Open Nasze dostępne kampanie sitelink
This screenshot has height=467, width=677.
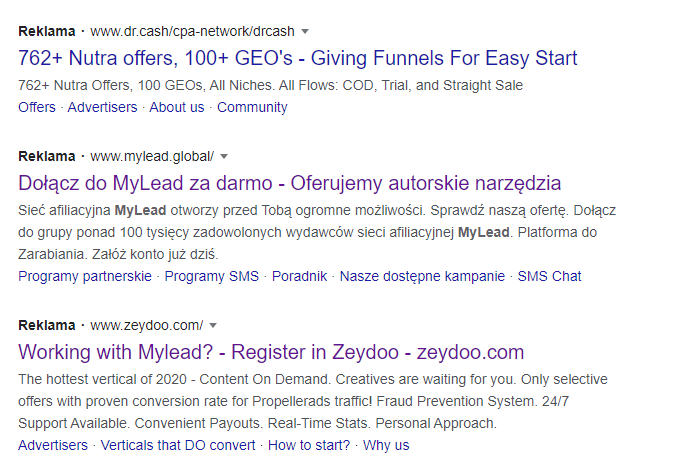pos(424,276)
